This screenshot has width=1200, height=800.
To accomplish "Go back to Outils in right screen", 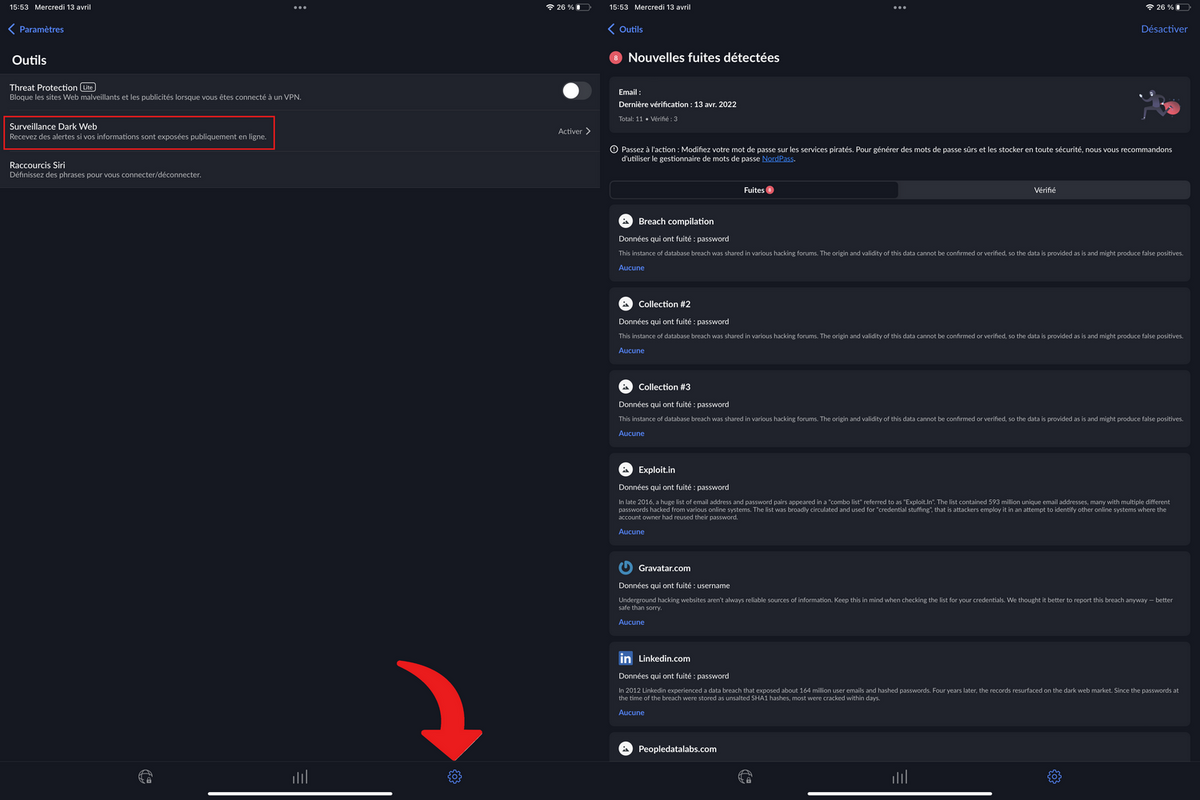I will tap(627, 30).
